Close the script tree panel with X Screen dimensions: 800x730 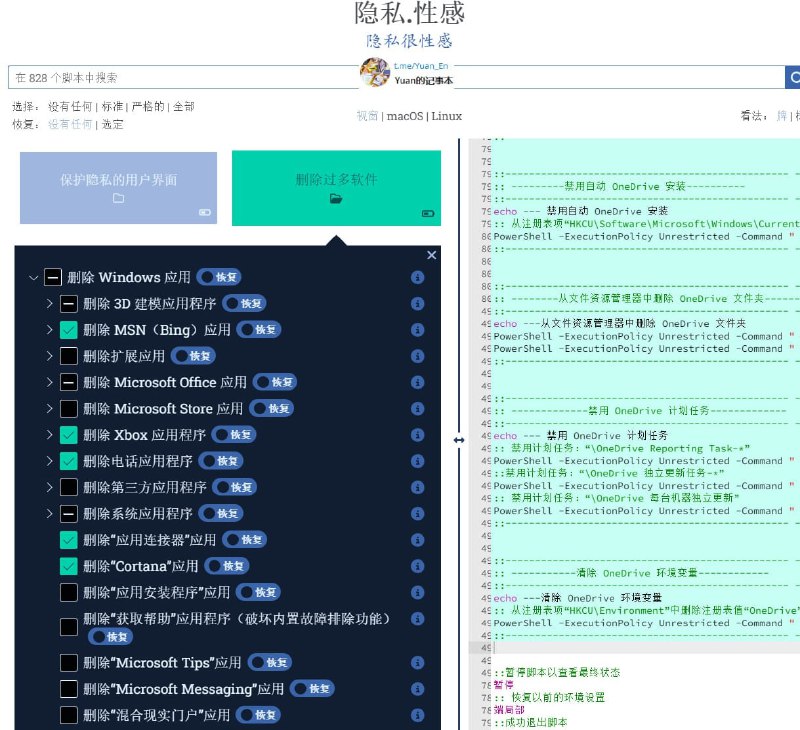click(432, 255)
